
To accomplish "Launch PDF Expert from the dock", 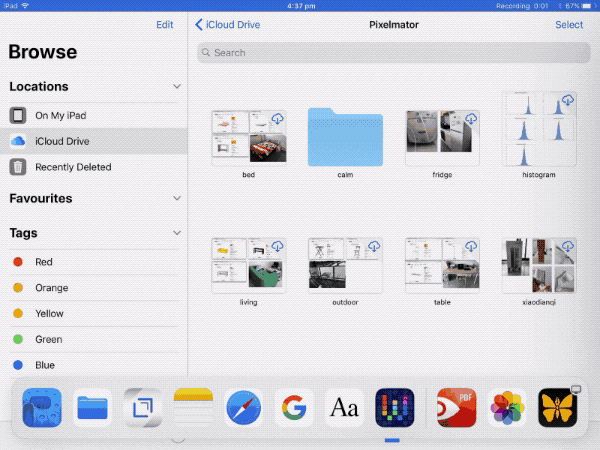I will point(457,408).
